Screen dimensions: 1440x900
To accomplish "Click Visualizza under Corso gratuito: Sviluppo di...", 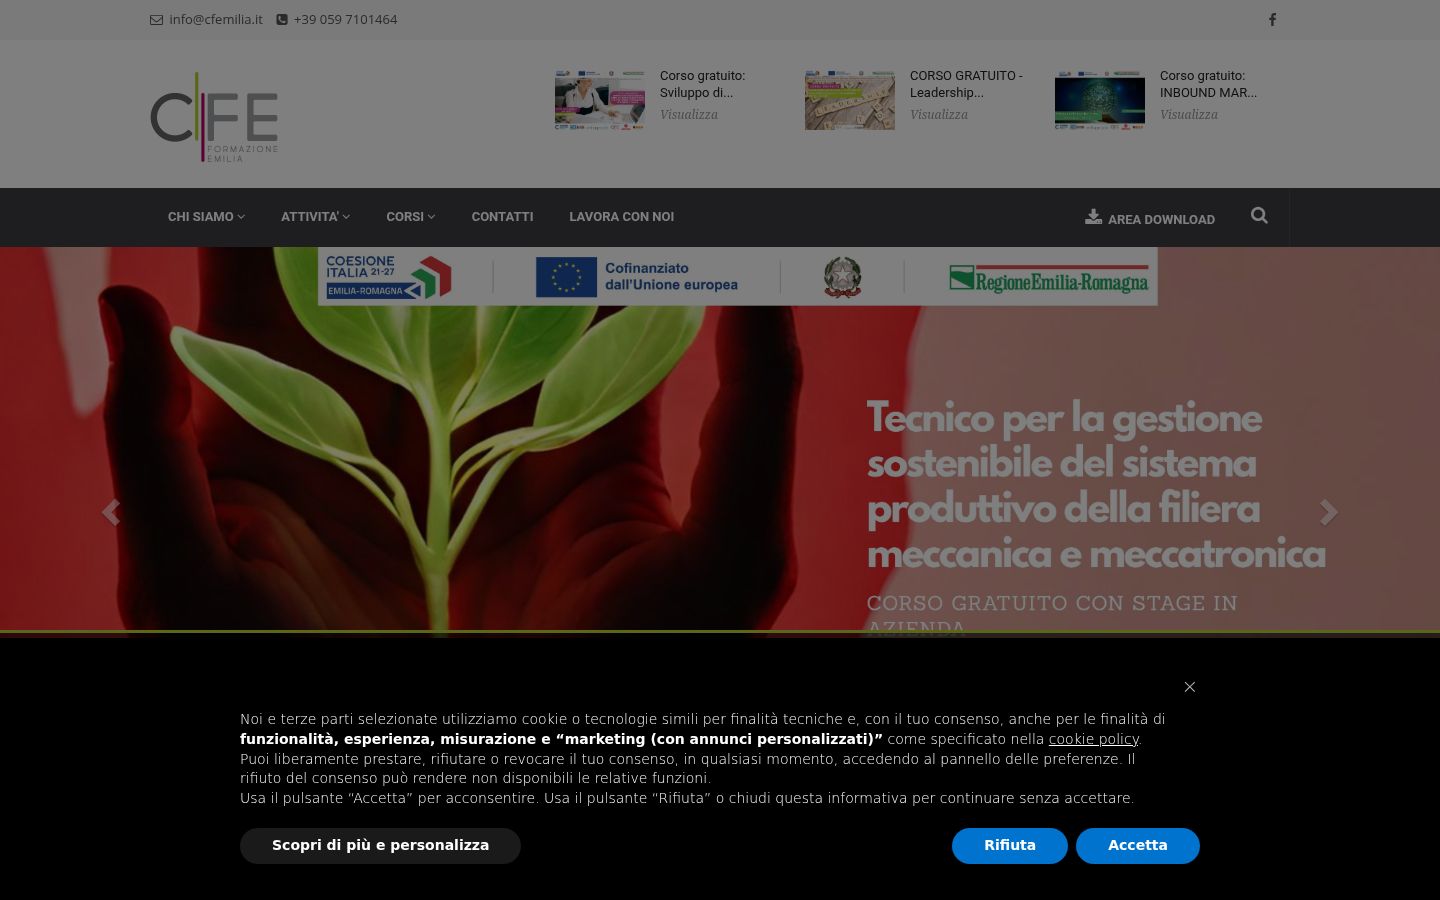I will 689,115.
